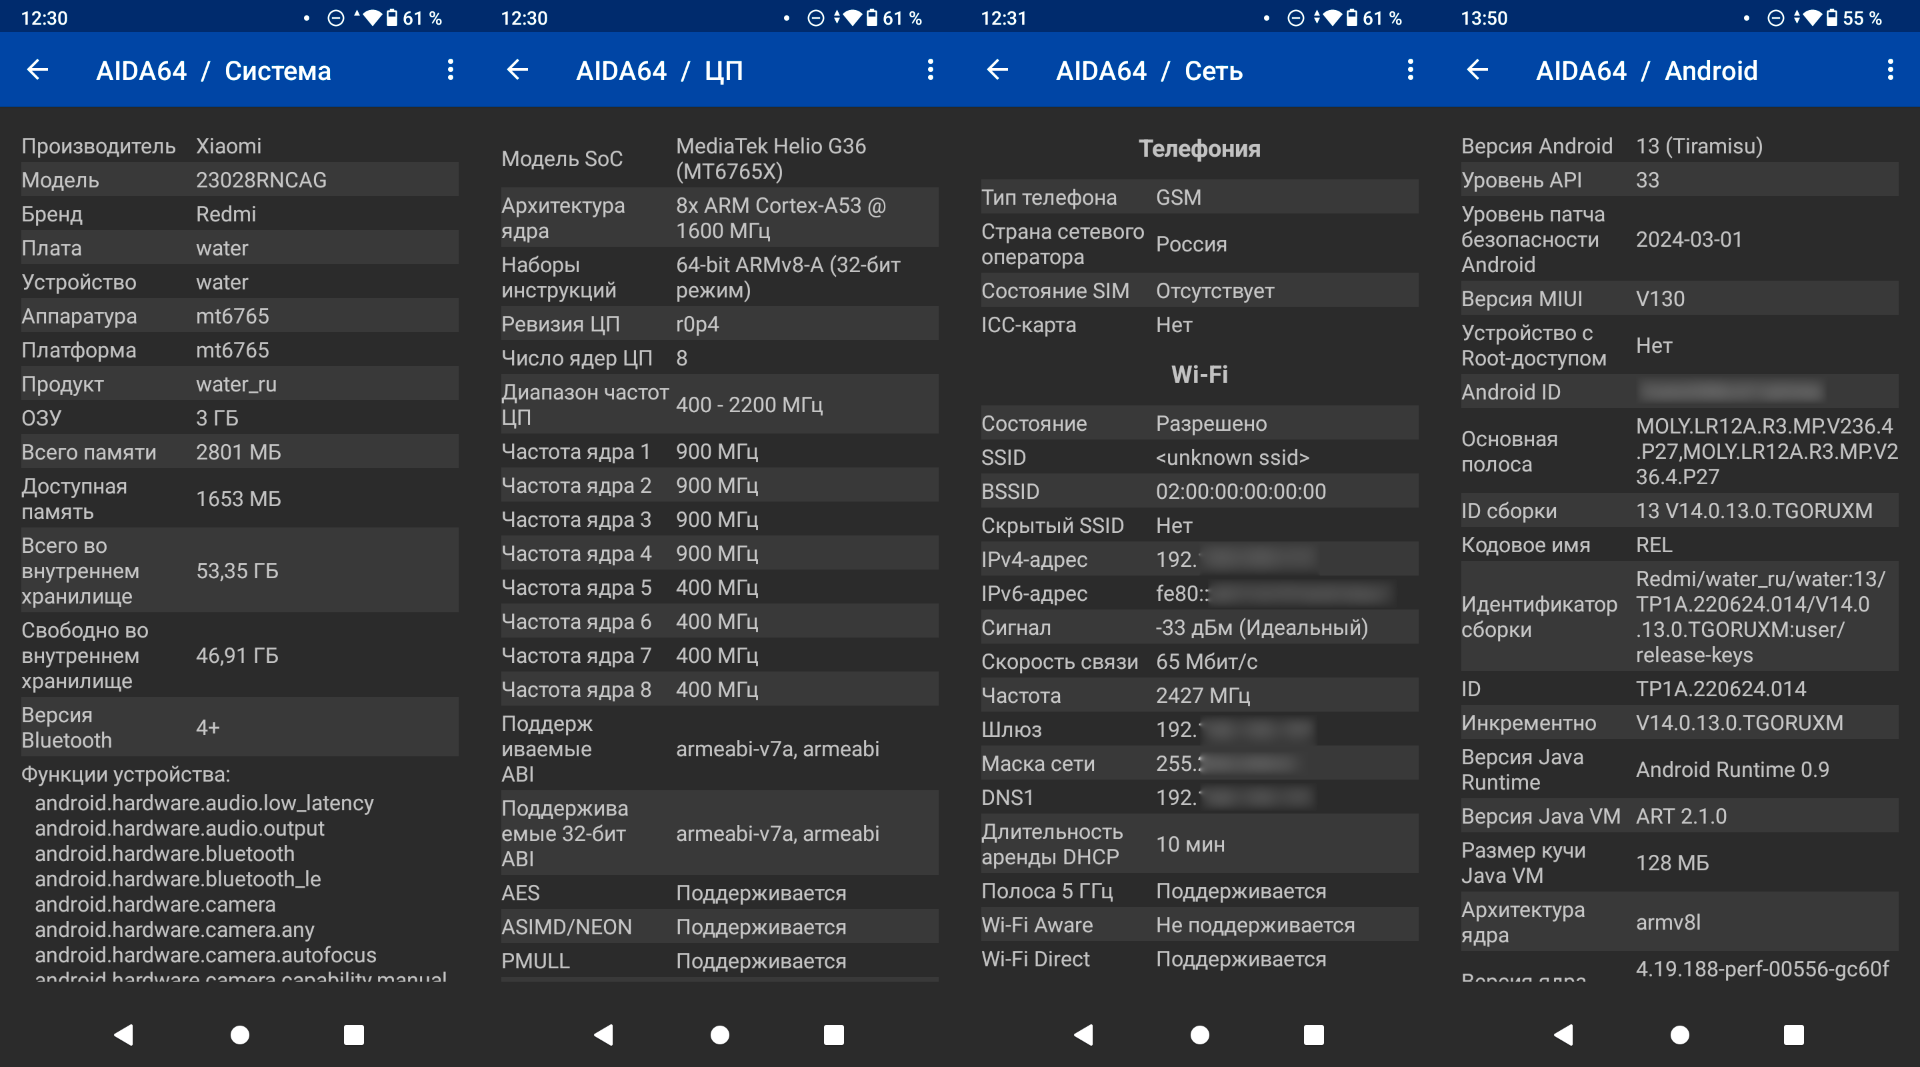Tap back arrow on the ЦП screen
Viewport: 1920px width, 1067px height.
tap(518, 70)
